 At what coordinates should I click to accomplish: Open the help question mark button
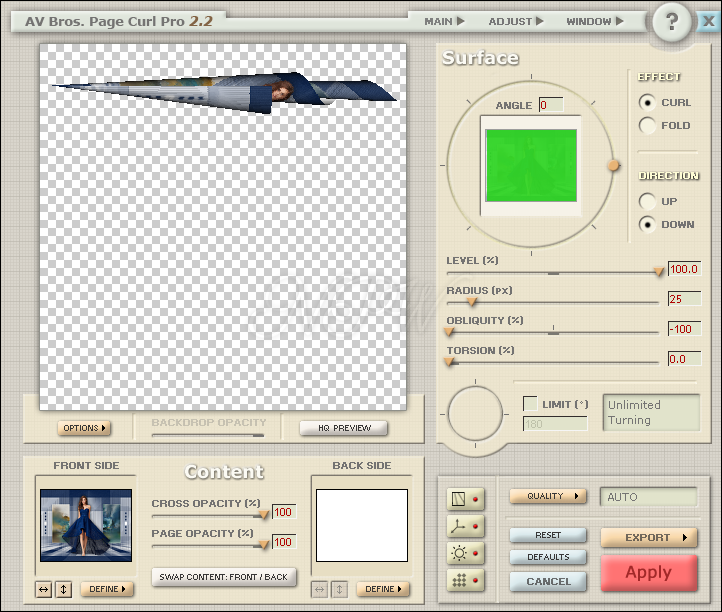click(x=672, y=21)
